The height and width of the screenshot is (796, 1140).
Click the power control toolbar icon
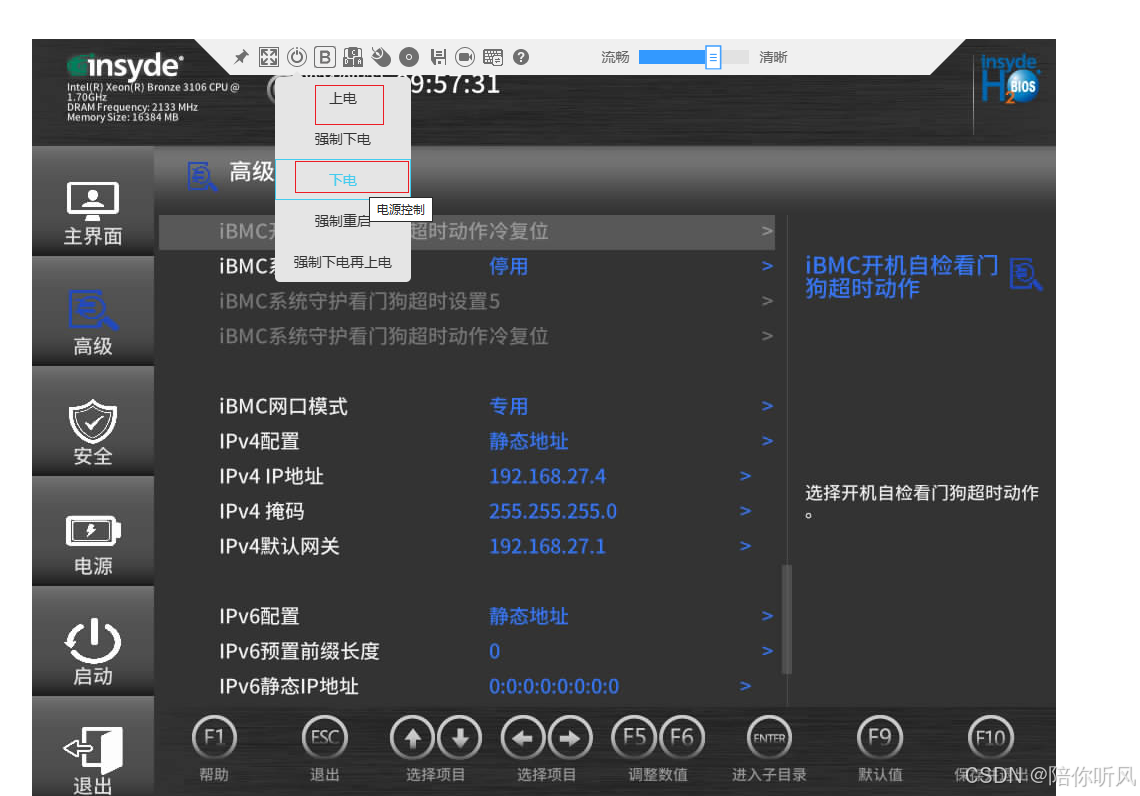pyautogui.click(x=297, y=57)
